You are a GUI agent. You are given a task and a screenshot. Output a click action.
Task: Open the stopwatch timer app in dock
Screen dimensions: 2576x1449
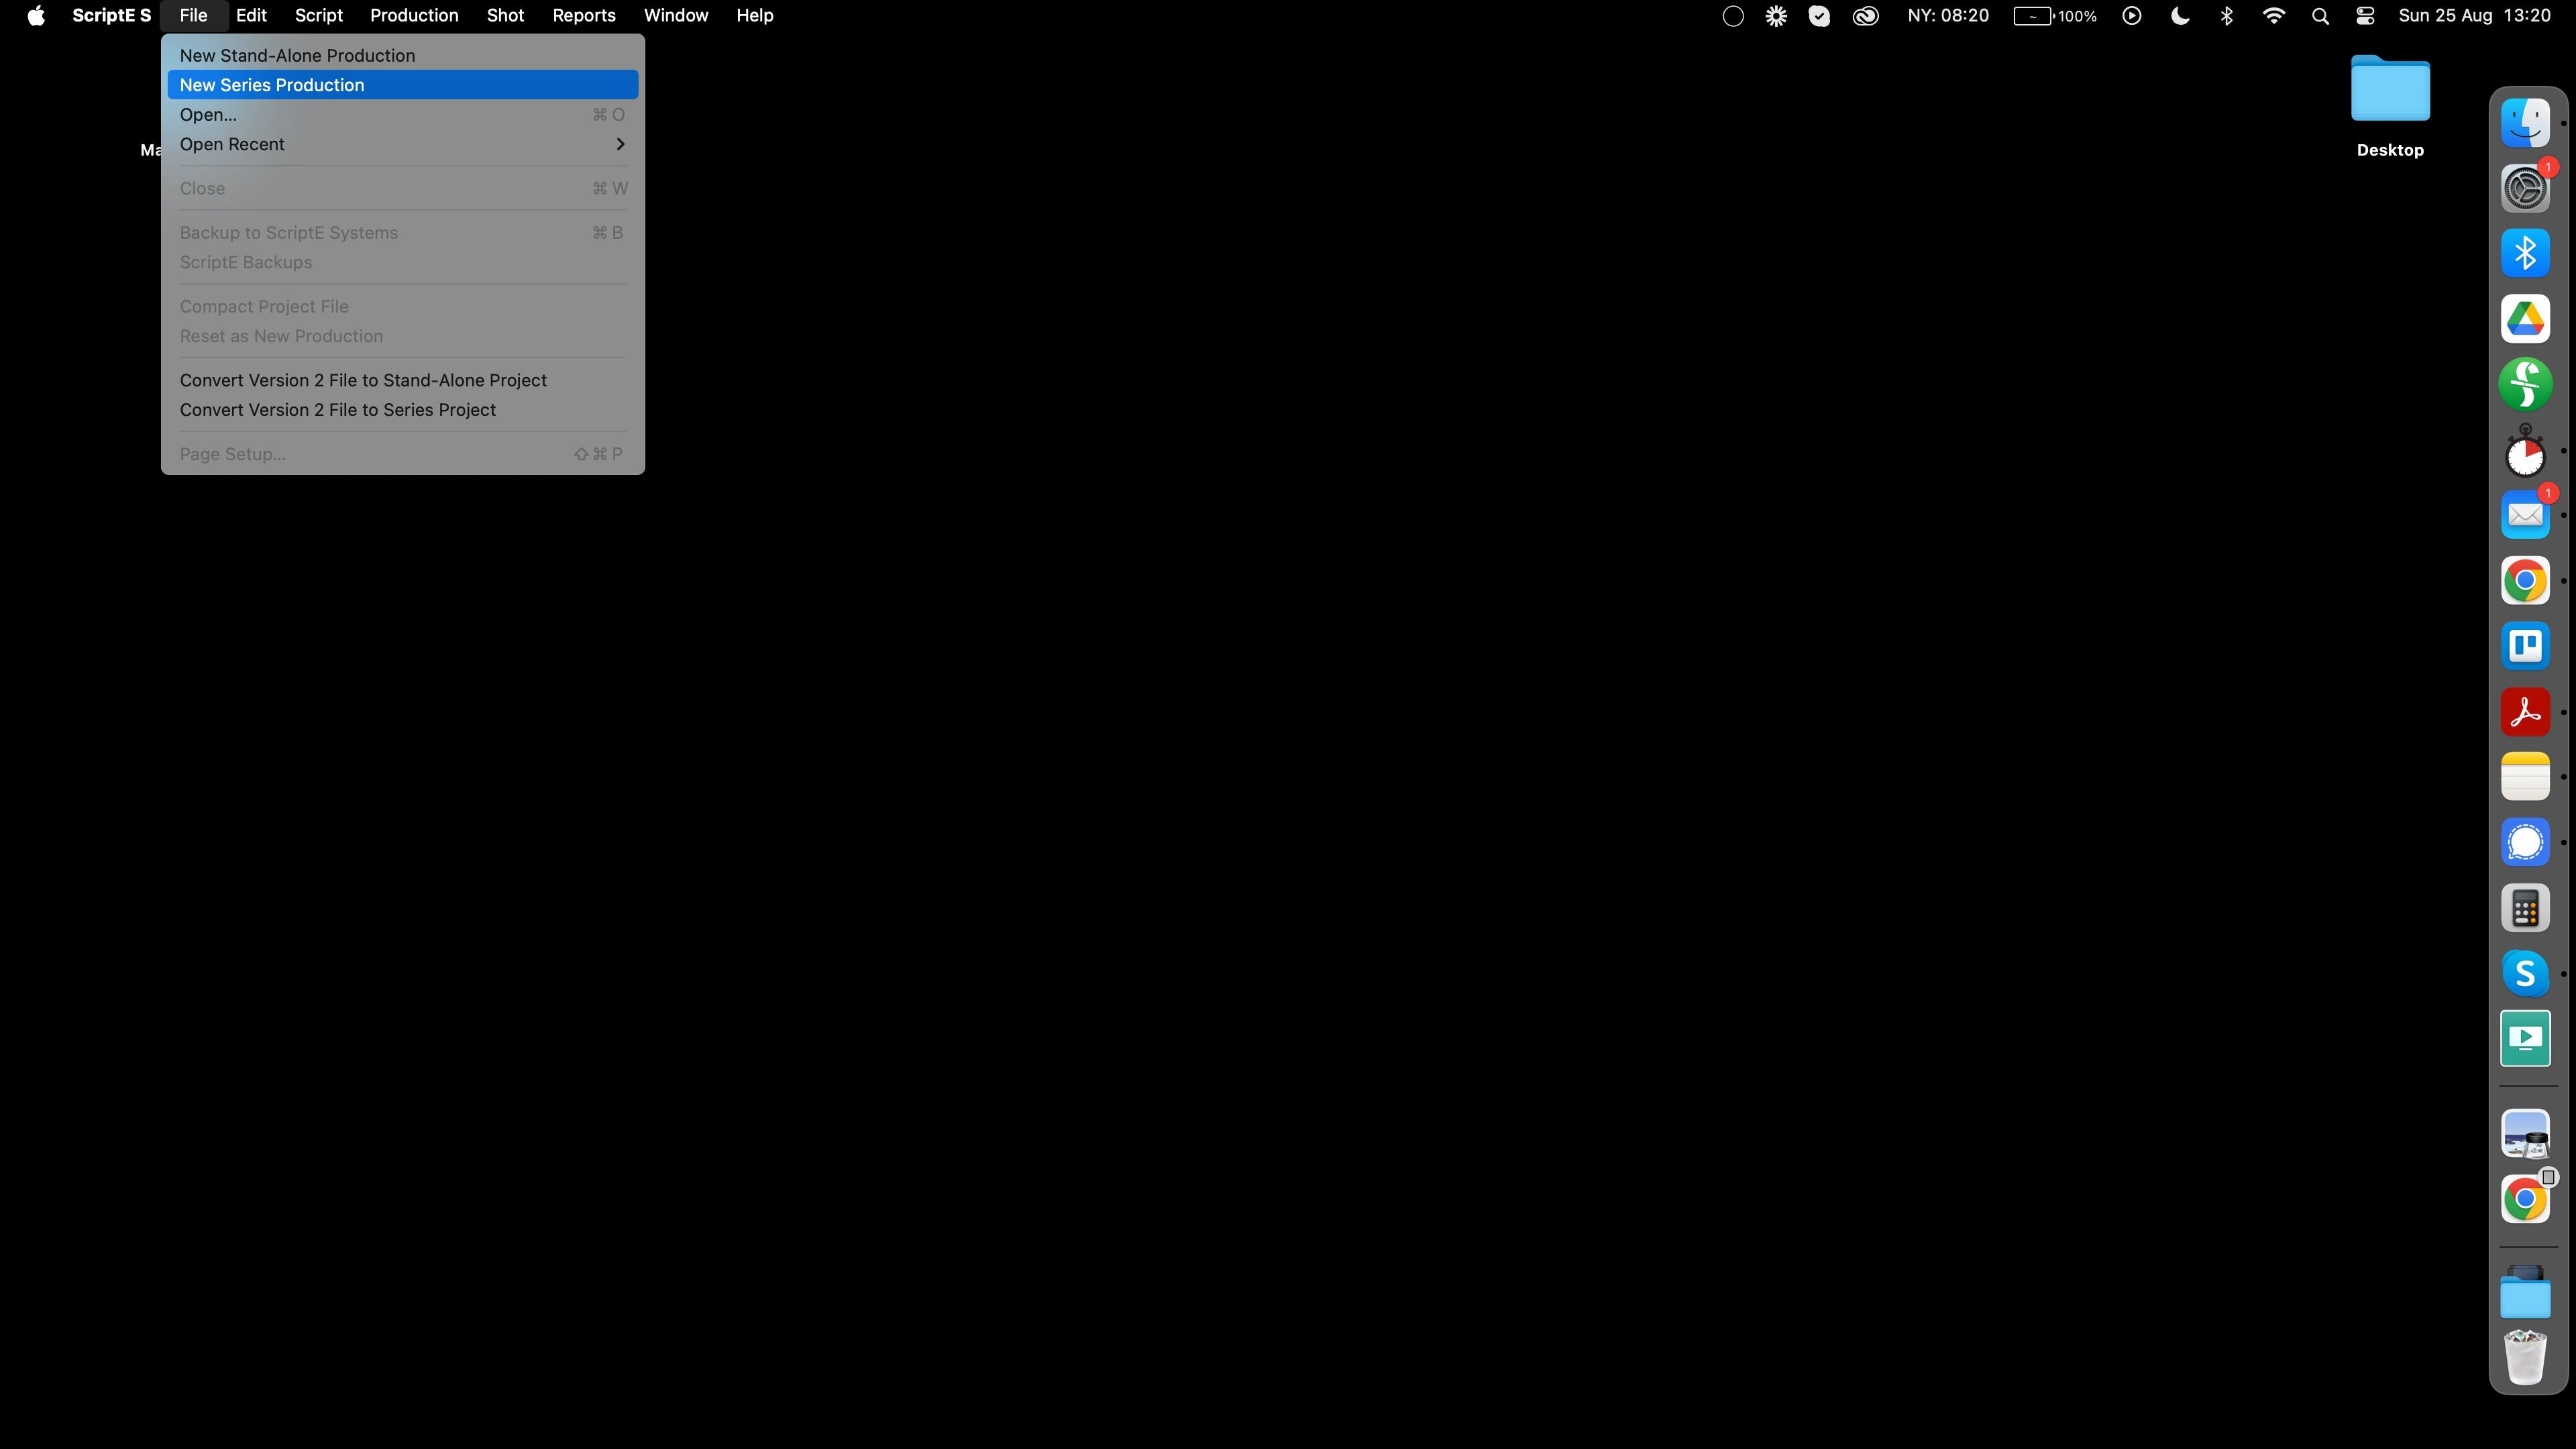(2524, 452)
